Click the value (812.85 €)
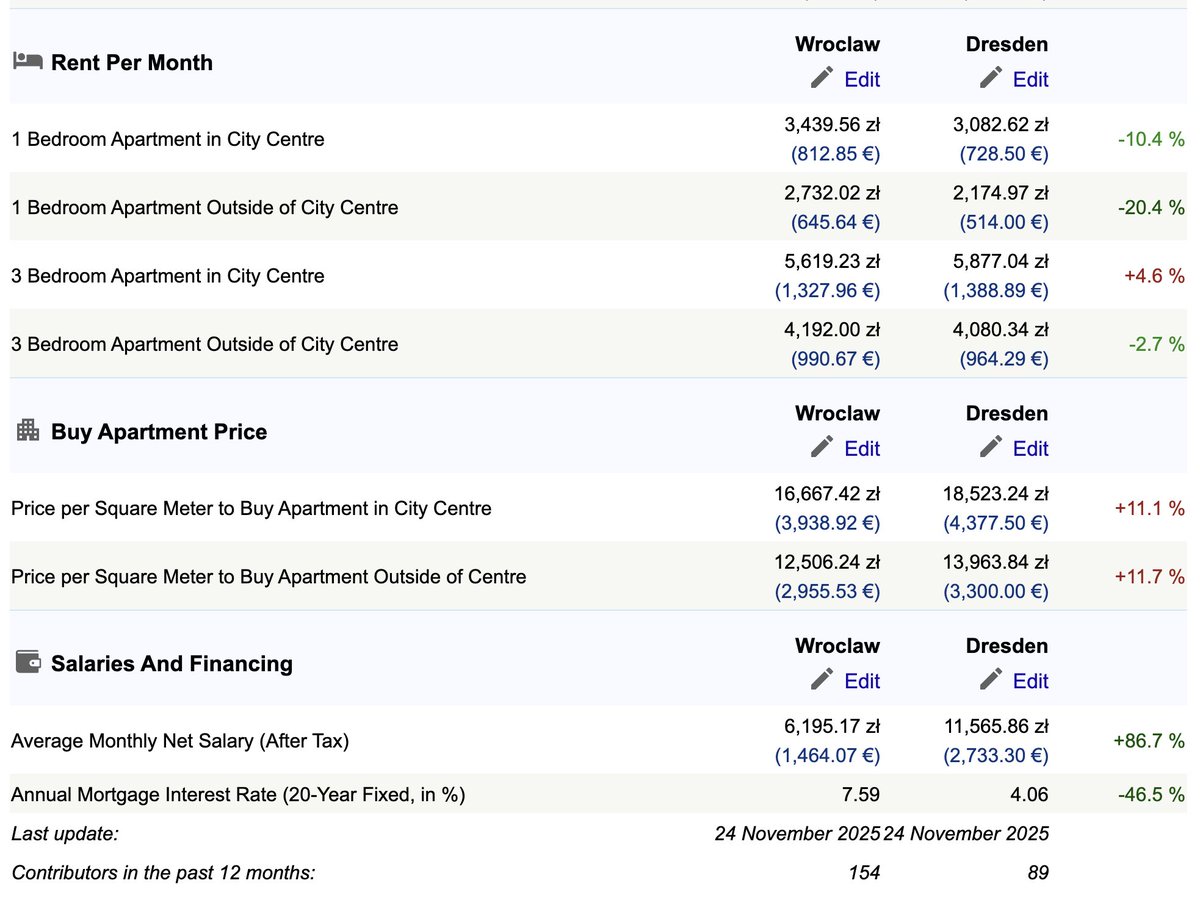The width and height of the screenshot is (1200, 908). 836,154
